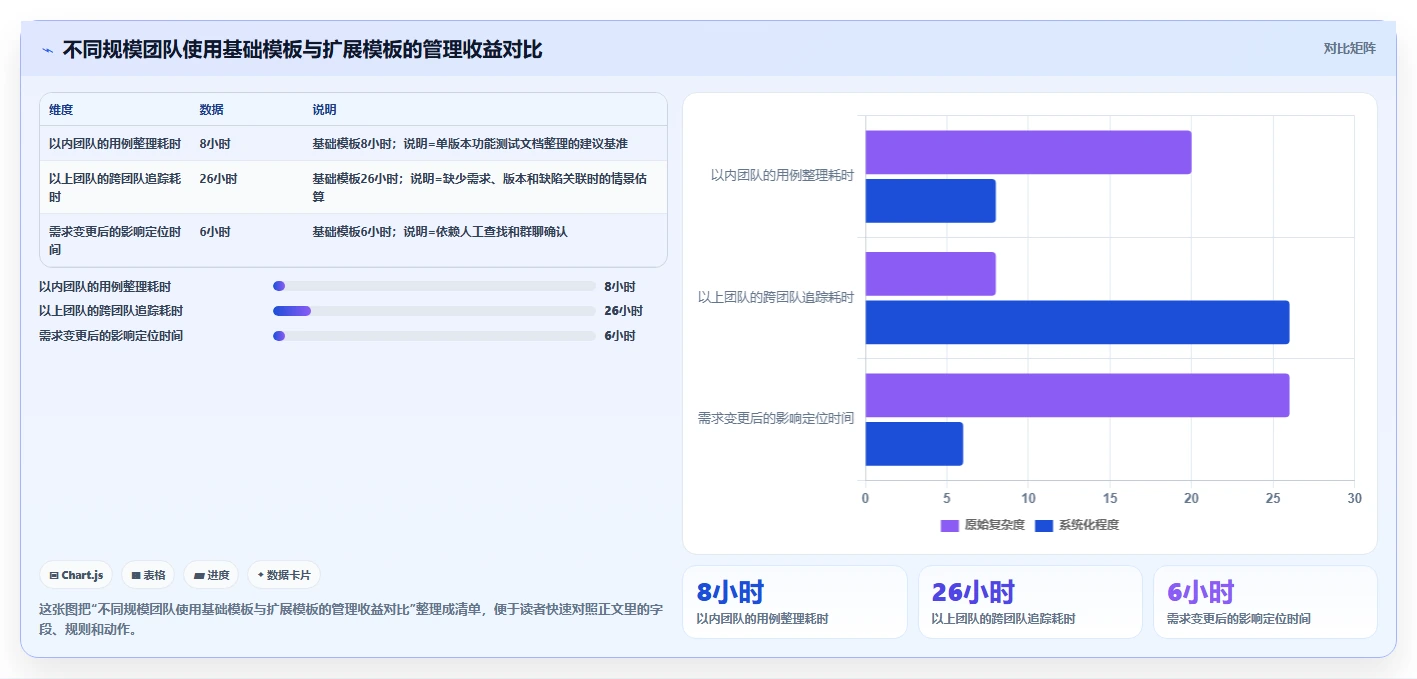Select table cell 以内团队的用例整理耗时

click(115, 144)
